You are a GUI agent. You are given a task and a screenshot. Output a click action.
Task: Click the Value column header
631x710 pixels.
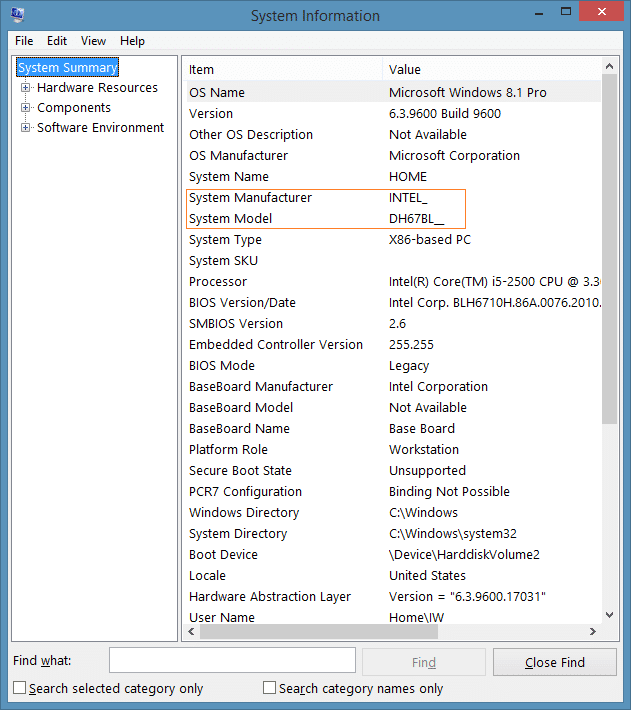492,69
